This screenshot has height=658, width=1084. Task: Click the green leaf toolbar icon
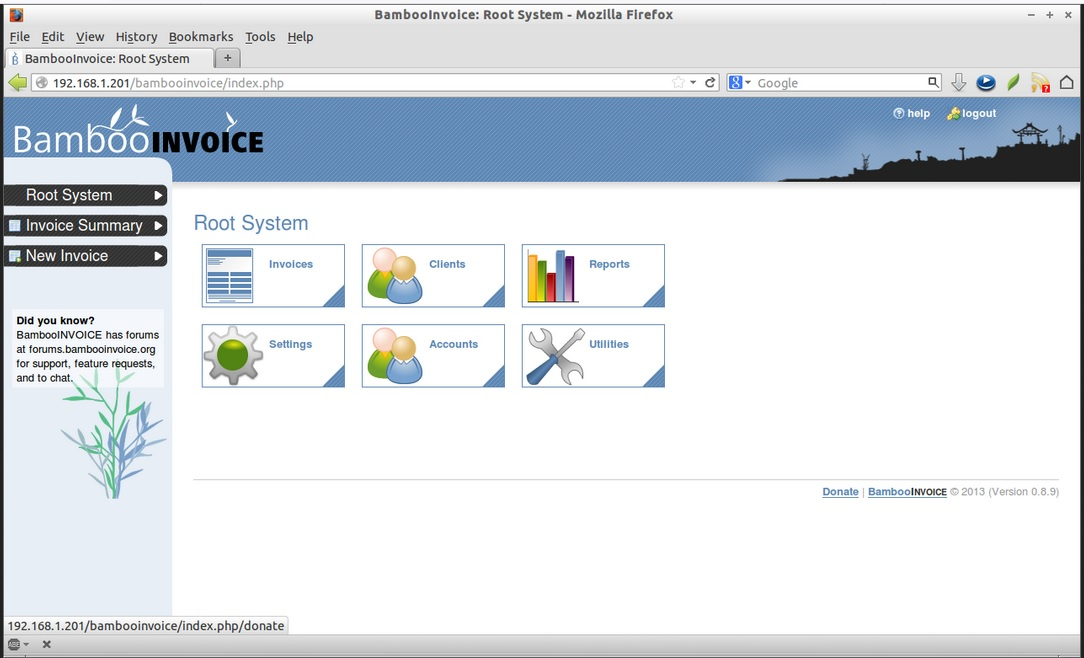(x=1013, y=83)
